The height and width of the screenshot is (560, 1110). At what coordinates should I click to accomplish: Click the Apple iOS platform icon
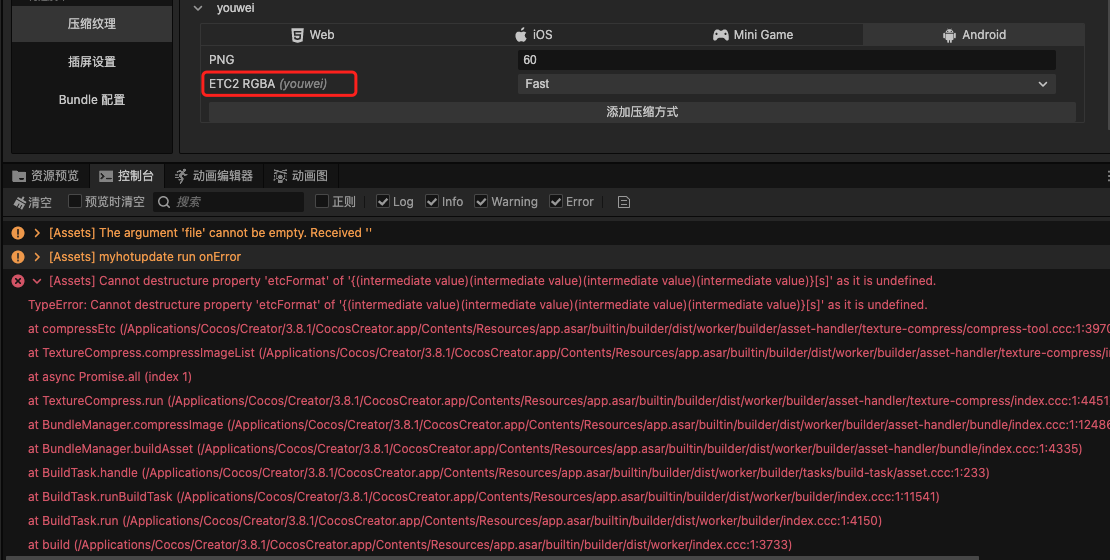[x=521, y=35]
